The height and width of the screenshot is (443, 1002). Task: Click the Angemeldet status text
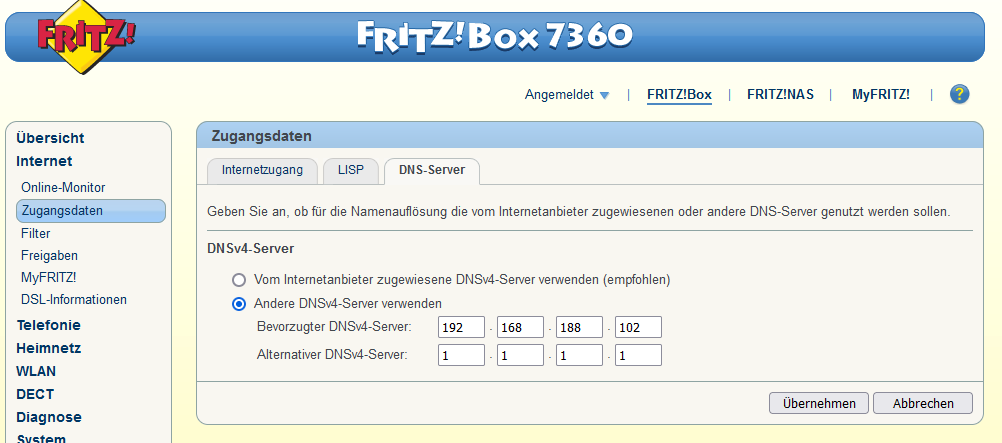pyautogui.click(x=559, y=95)
